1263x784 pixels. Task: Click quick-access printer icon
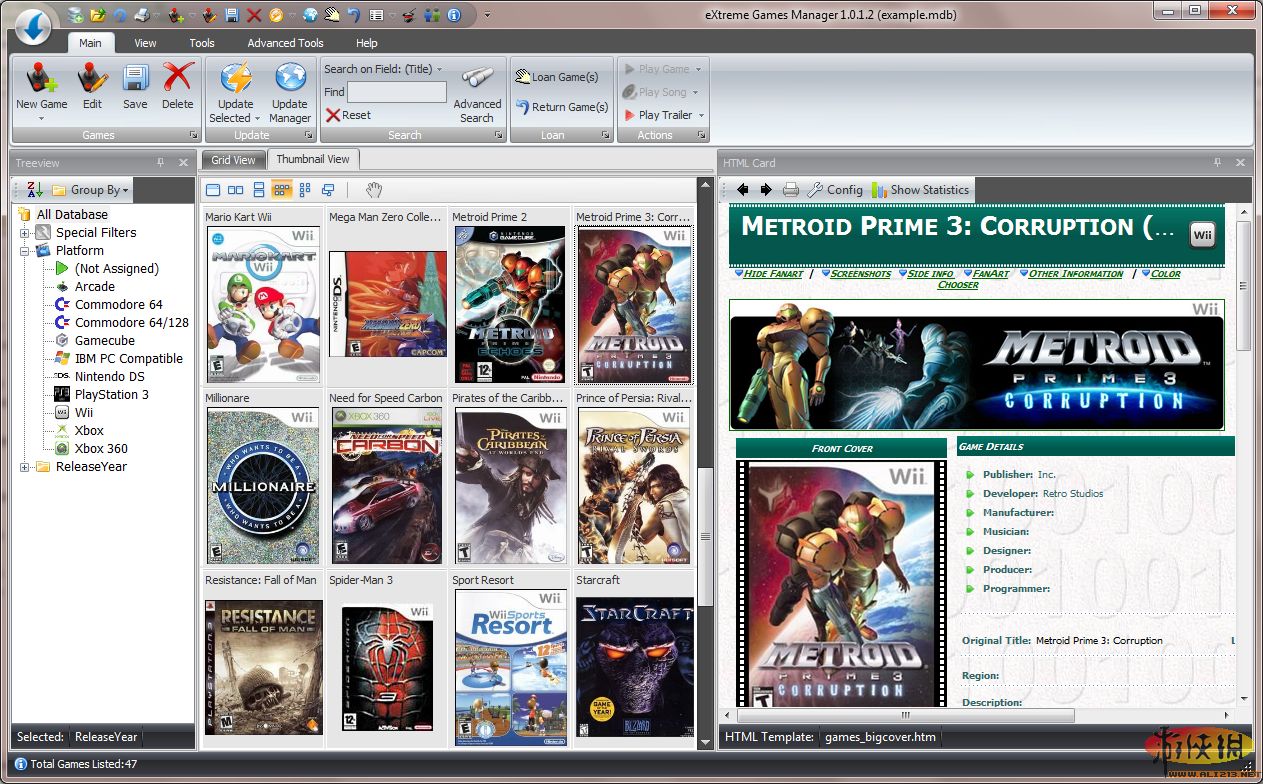click(x=141, y=15)
